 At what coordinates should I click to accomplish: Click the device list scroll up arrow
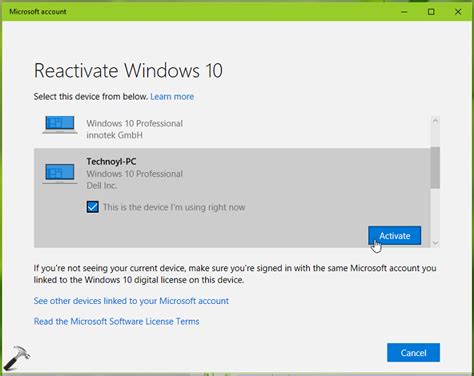coord(435,121)
